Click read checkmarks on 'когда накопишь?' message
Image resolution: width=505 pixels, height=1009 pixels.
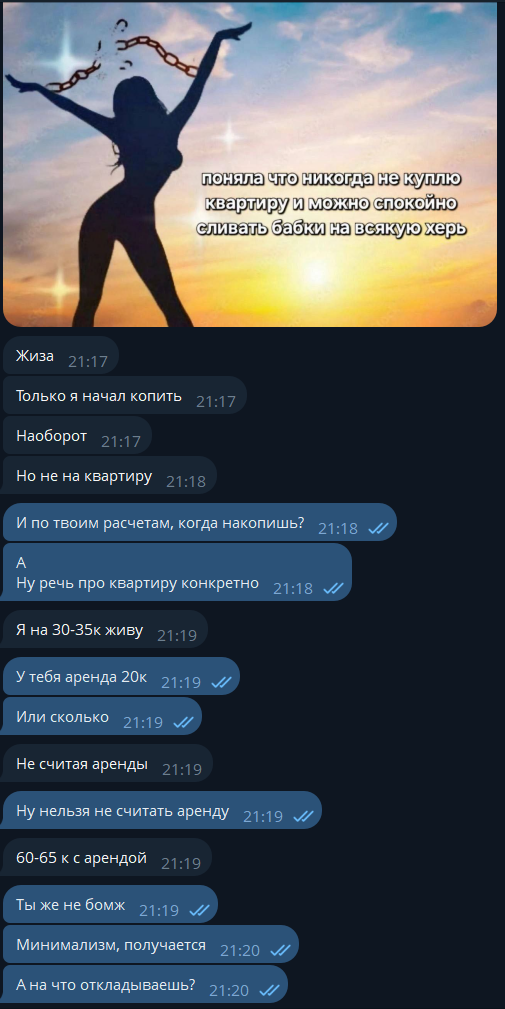click(x=378, y=528)
